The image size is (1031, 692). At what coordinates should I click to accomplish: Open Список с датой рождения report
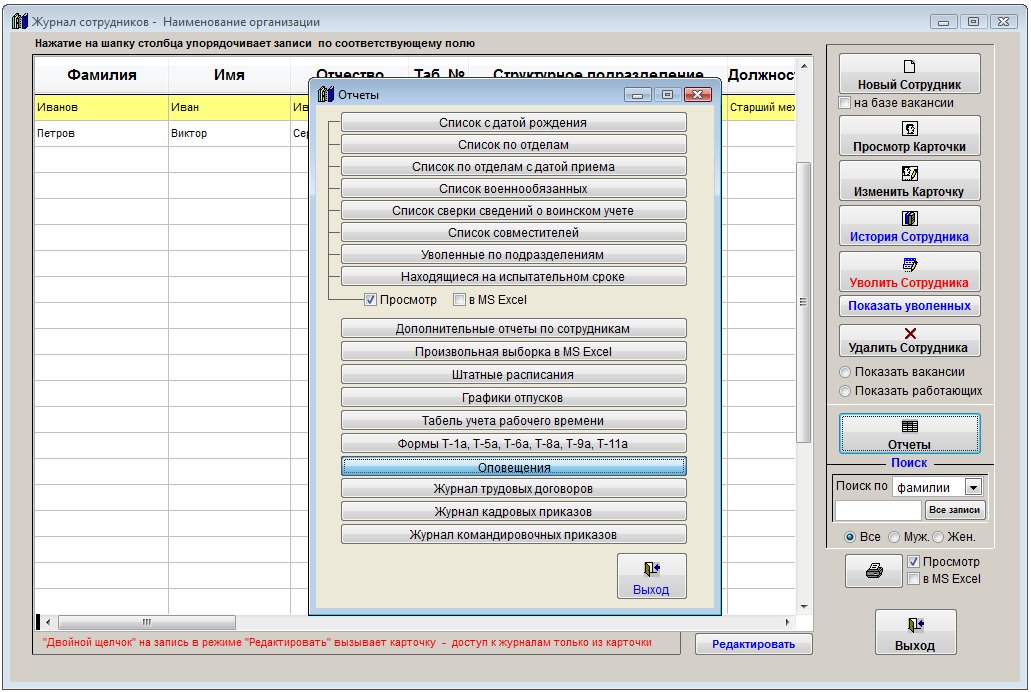pos(514,122)
